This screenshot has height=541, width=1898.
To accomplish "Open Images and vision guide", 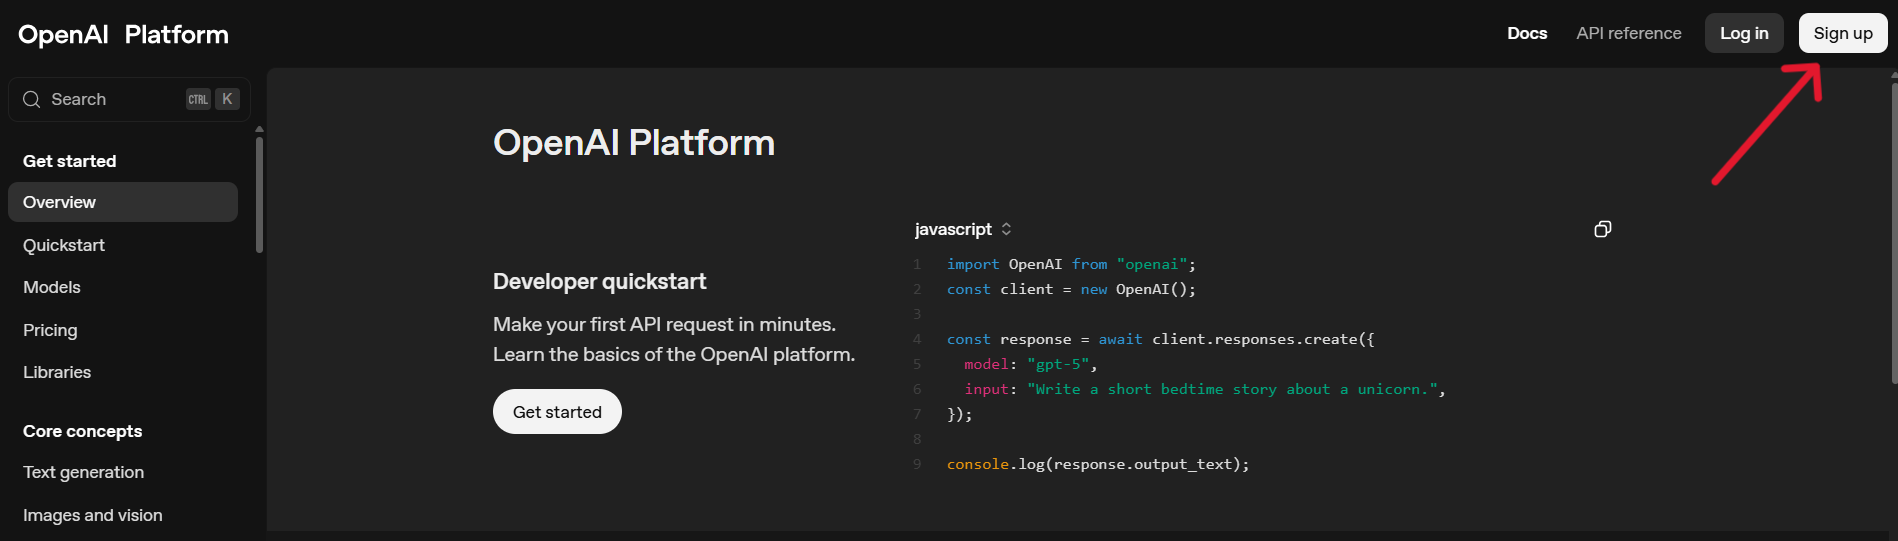I will (93, 515).
